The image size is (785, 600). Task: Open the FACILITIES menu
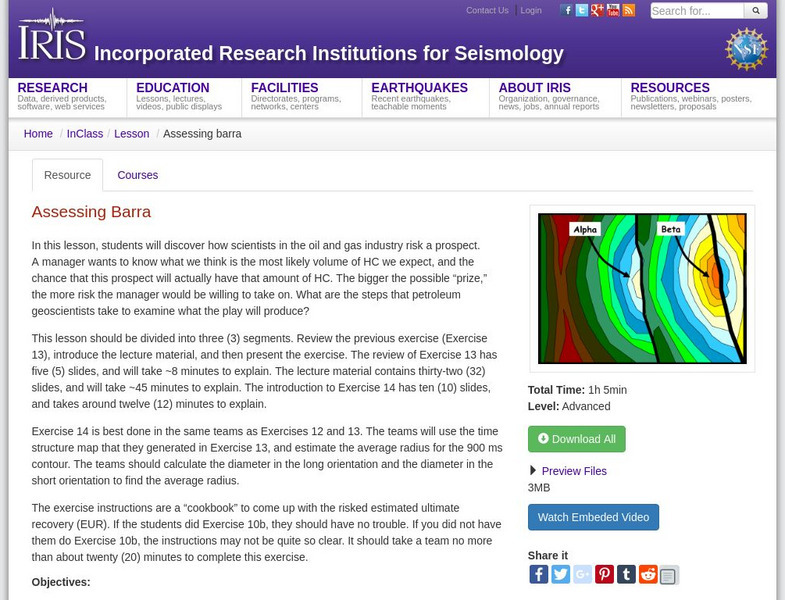pos(284,88)
